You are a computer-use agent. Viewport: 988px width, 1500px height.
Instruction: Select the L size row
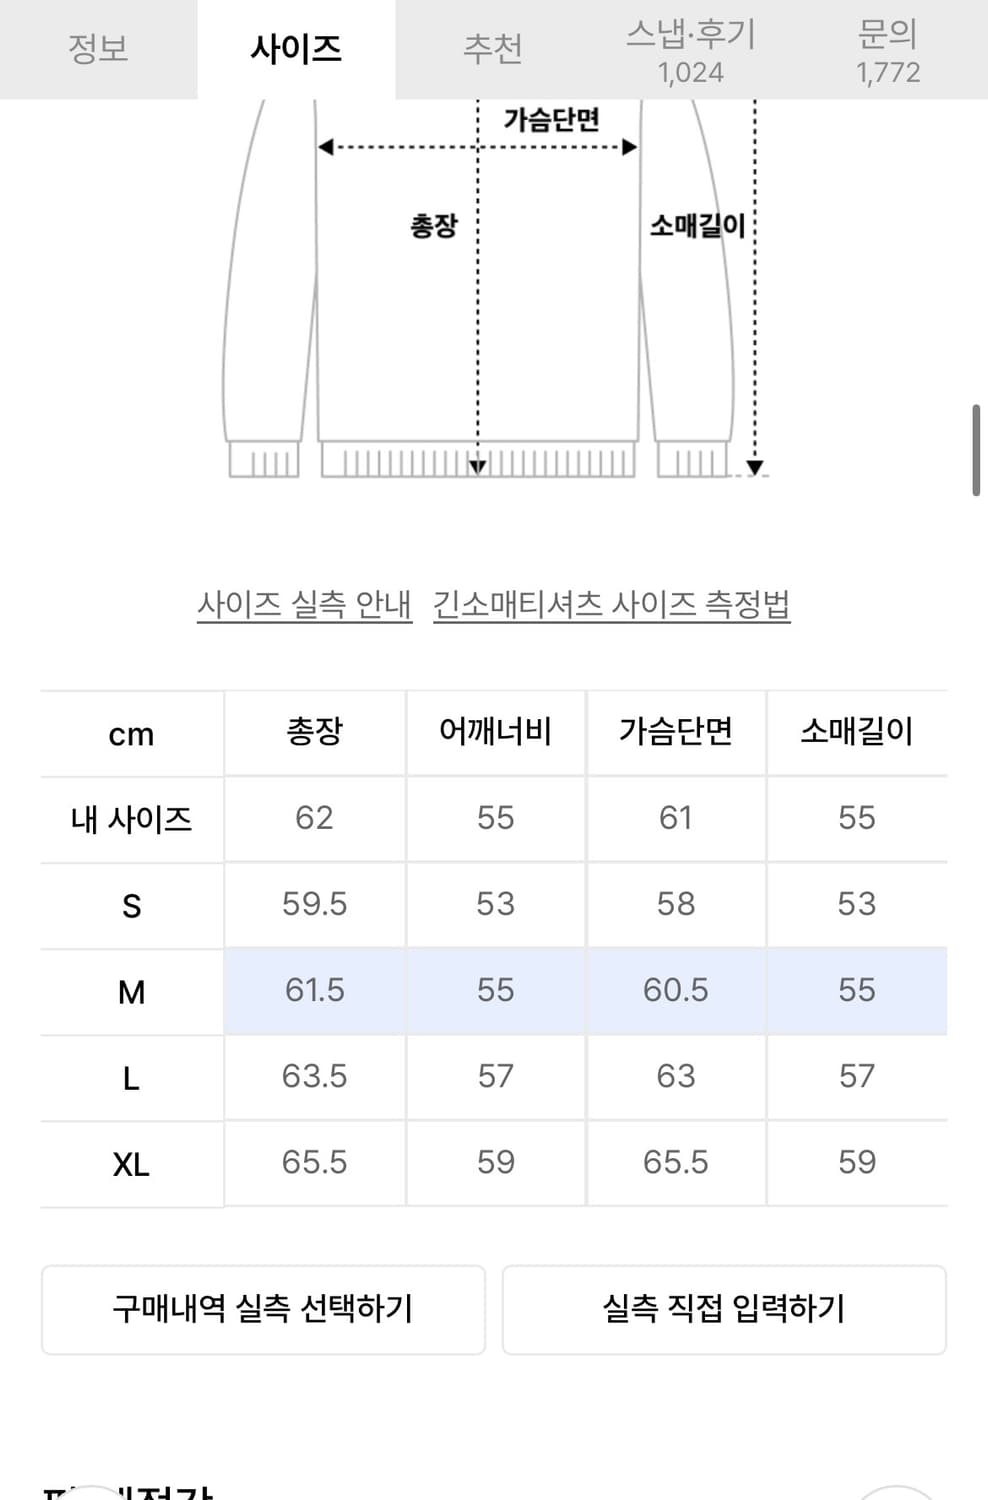494,1076
